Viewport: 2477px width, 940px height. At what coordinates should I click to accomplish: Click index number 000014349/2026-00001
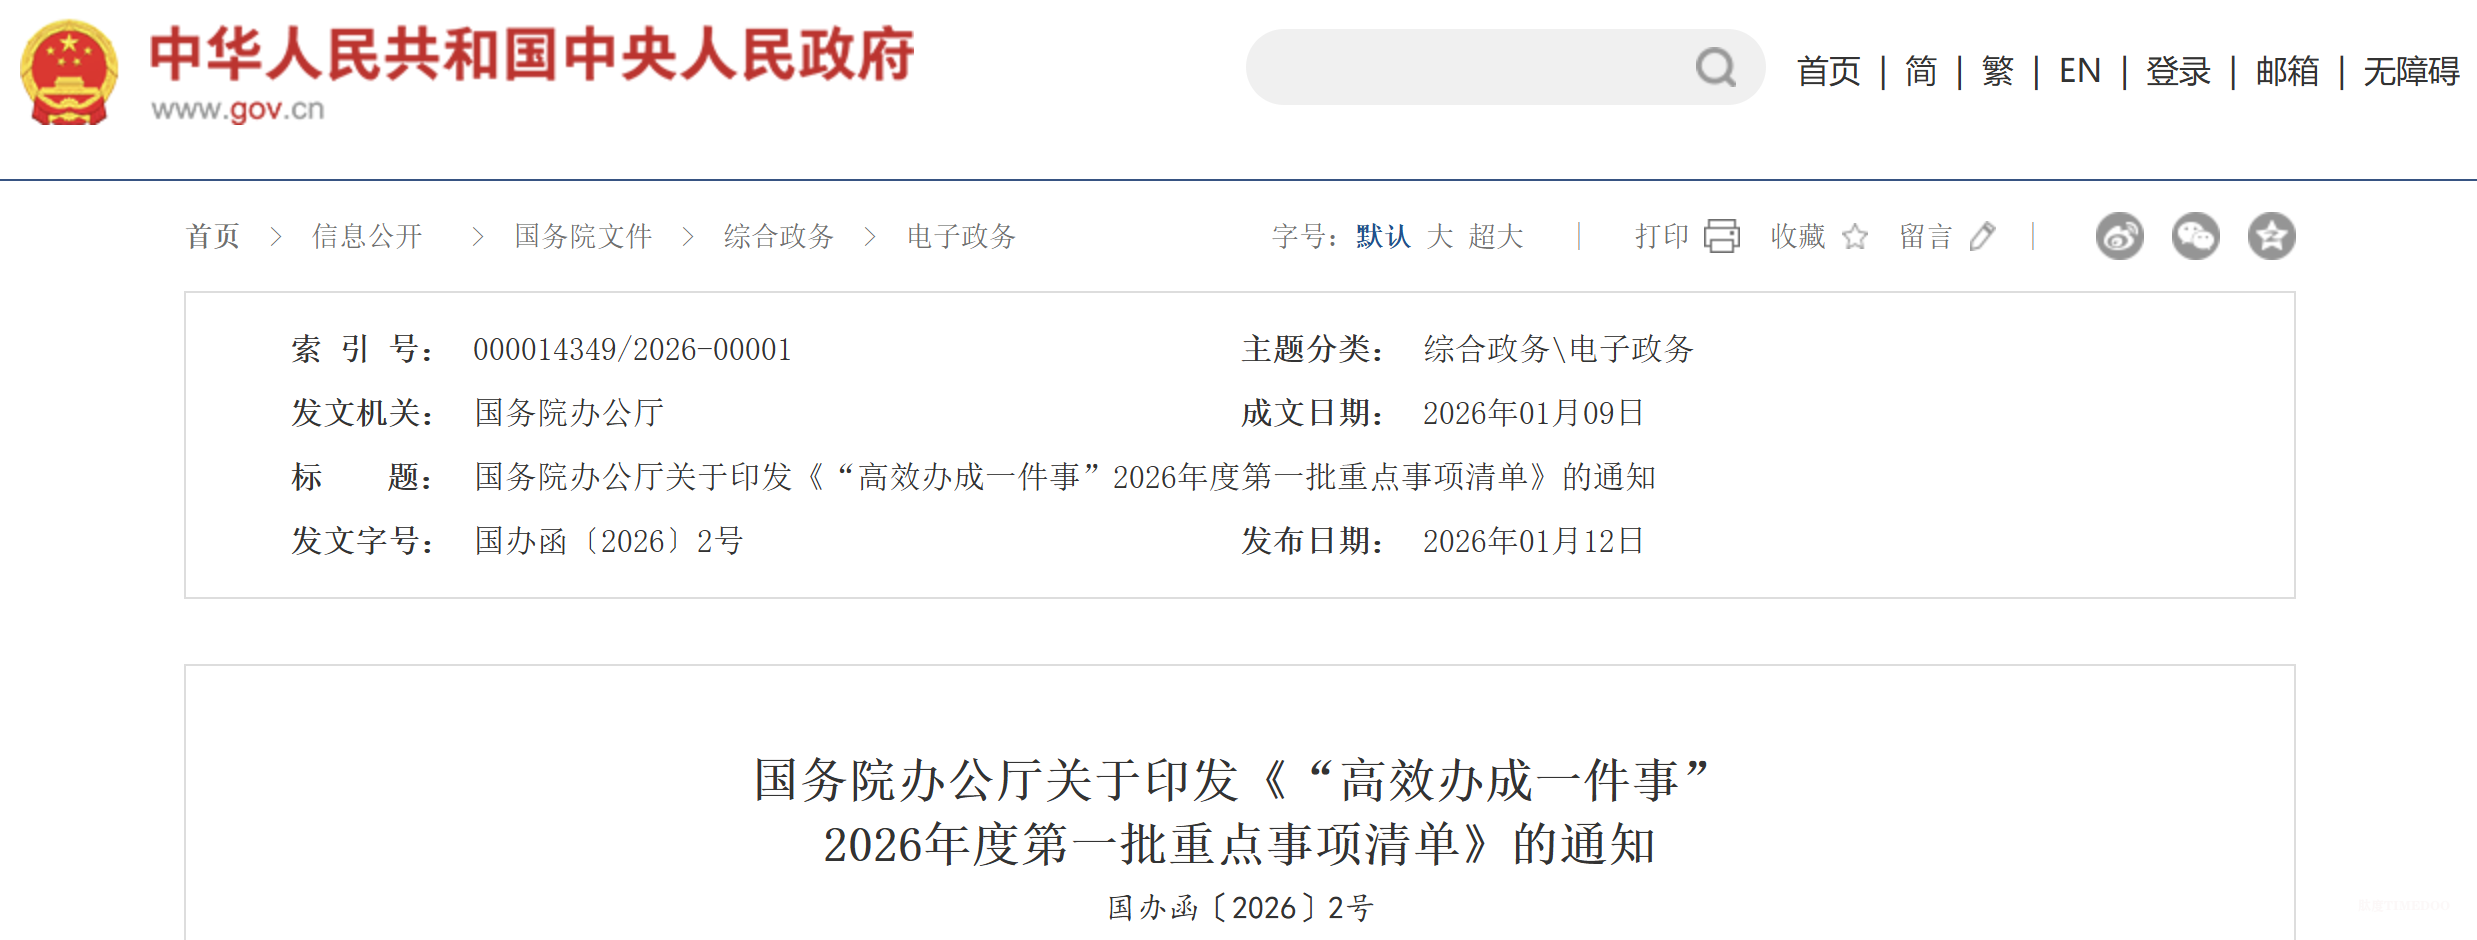click(632, 349)
